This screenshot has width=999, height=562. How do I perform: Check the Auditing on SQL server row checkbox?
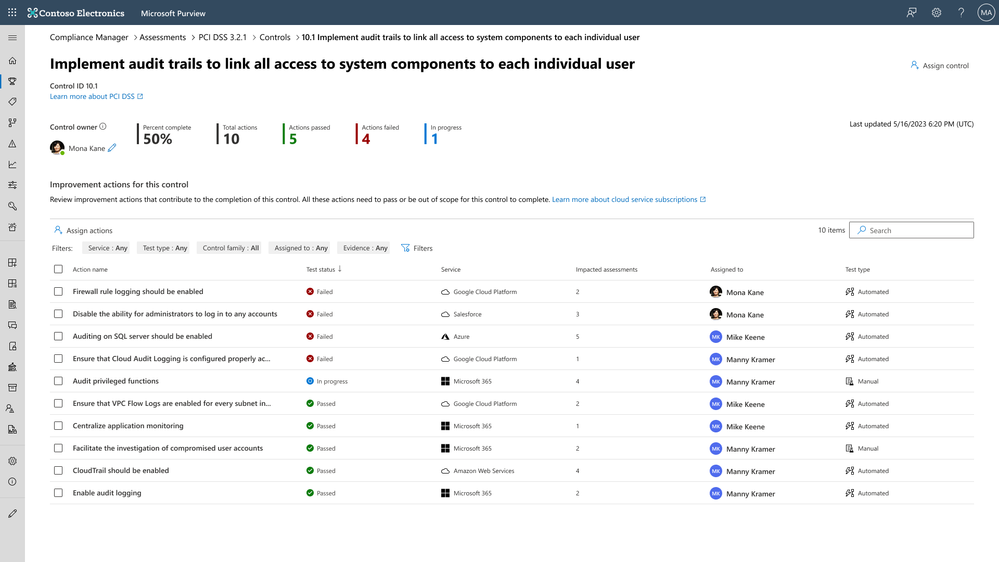click(59, 336)
